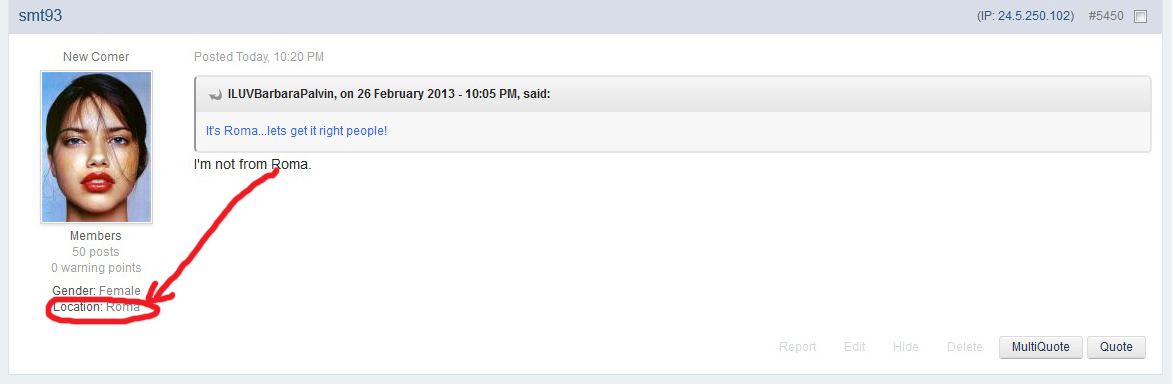Delete the post
This screenshot has width=1173, height=384.
[x=964, y=347]
